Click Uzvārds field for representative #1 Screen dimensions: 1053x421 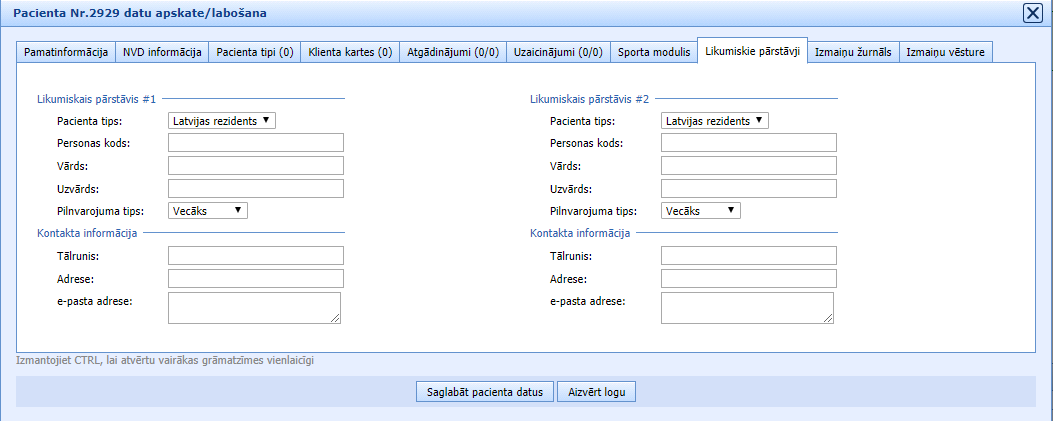[x=256, y=189]
